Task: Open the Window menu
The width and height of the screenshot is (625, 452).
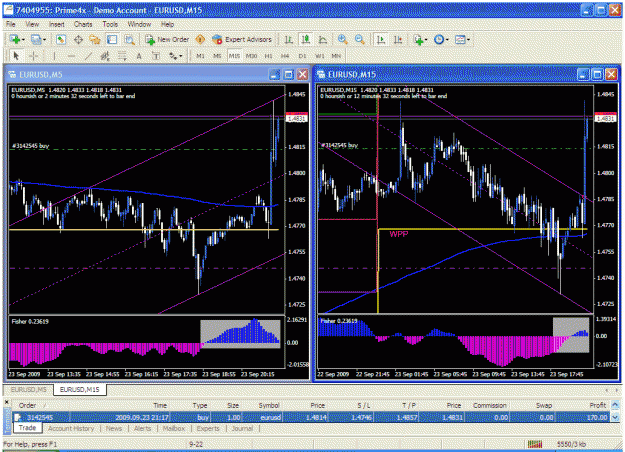Action: 139,24
